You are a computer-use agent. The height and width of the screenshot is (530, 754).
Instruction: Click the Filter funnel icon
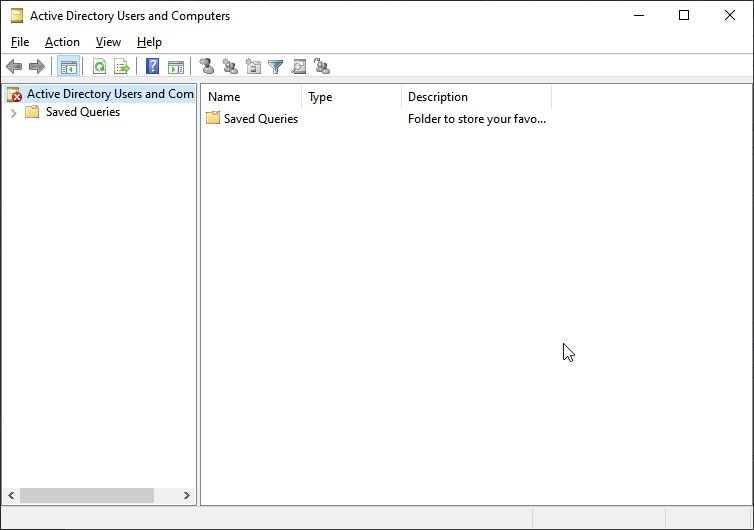click(276, 66)
